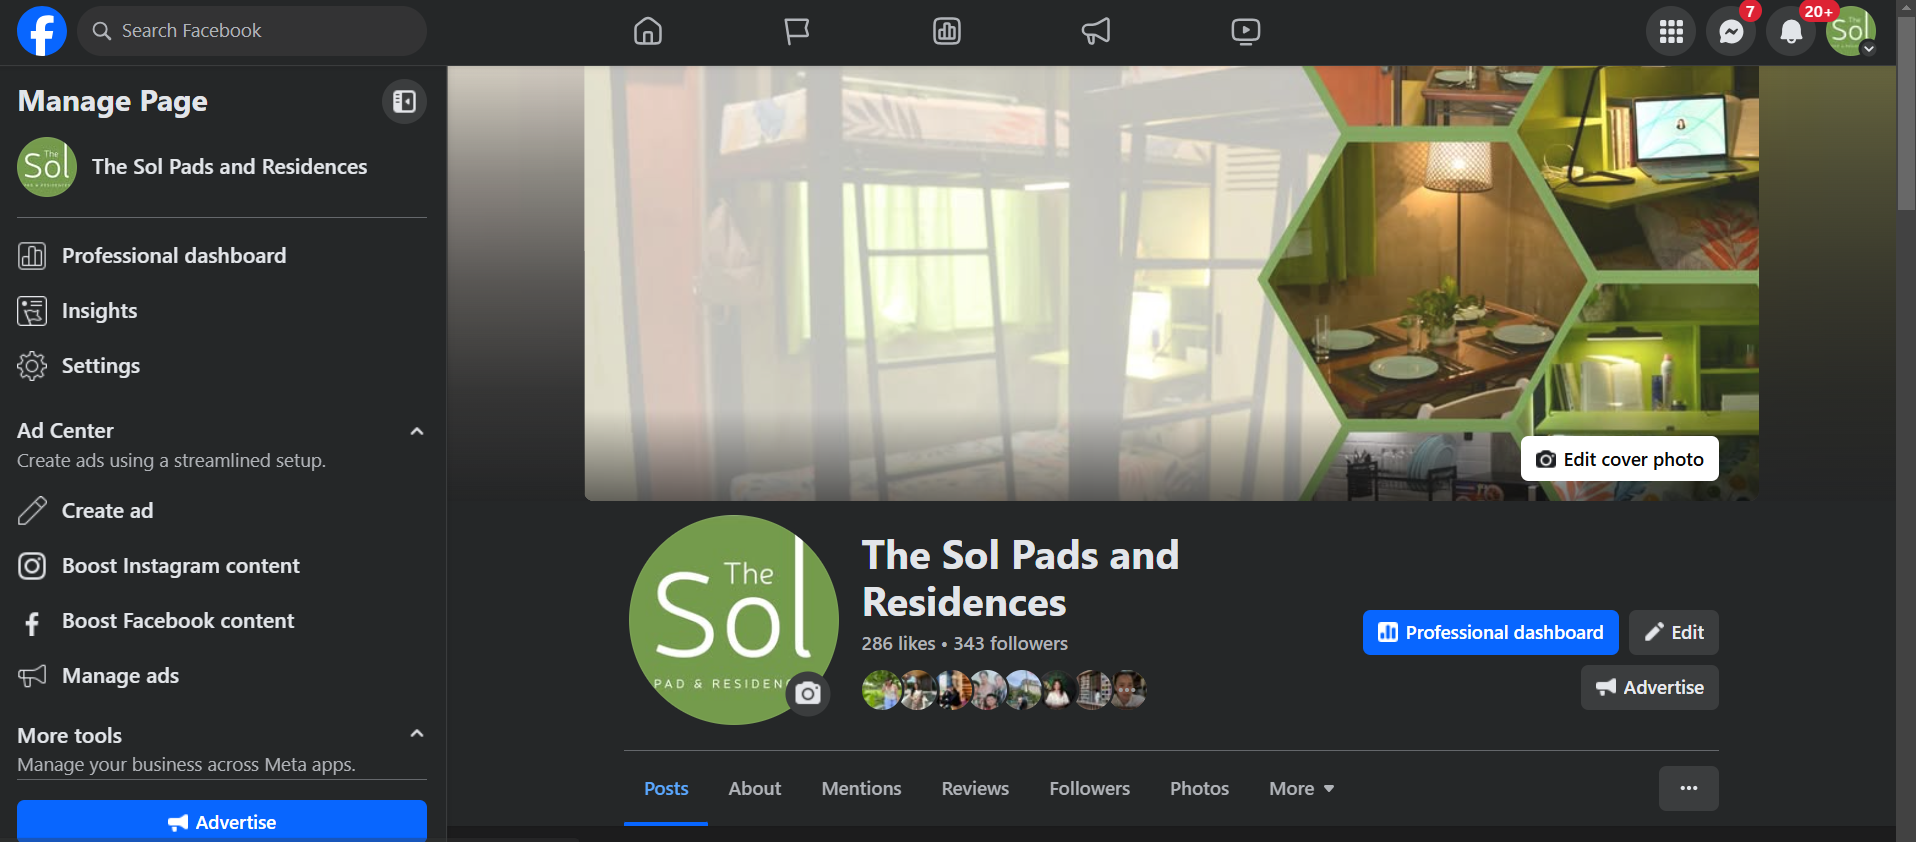Expand the More tab dropdown
This screenshot has width=1916, height=842.
tap(1301, 789)
